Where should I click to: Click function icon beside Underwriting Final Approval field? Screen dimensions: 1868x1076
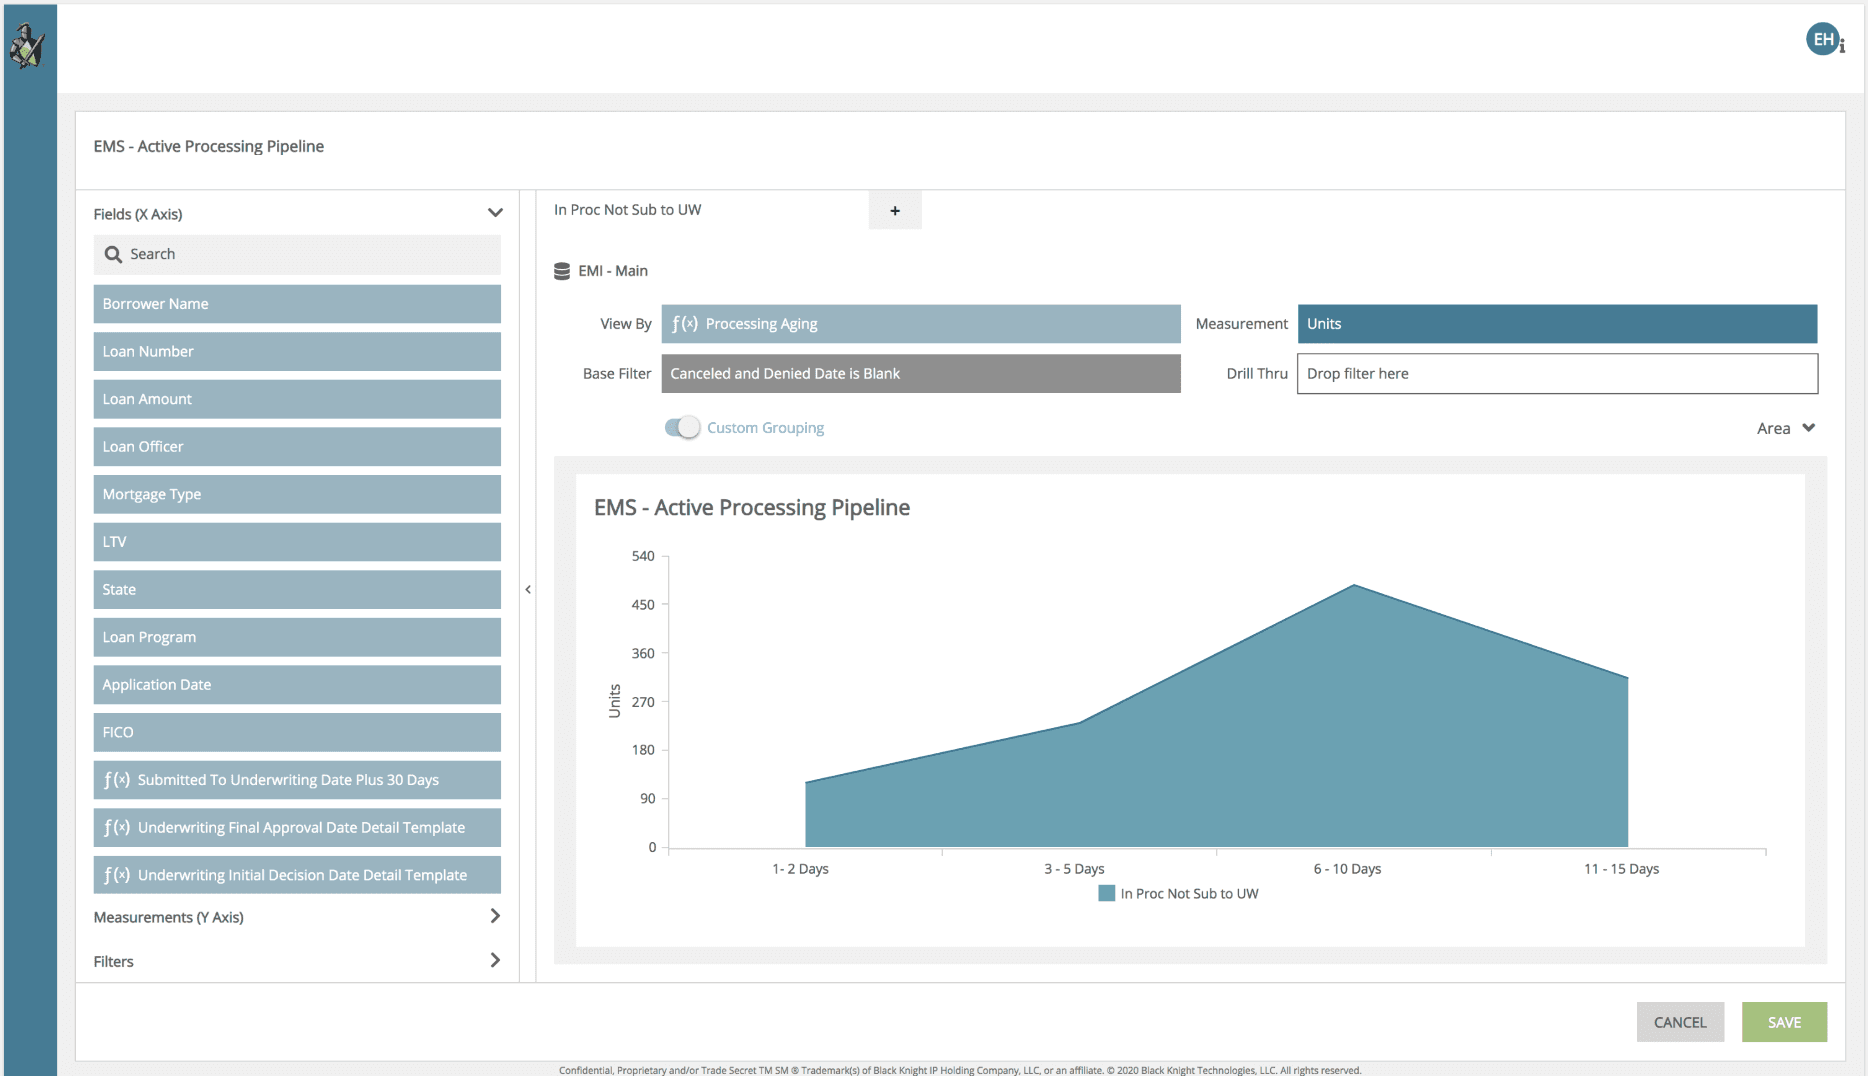pyautogui.click(x=117, y=828)
